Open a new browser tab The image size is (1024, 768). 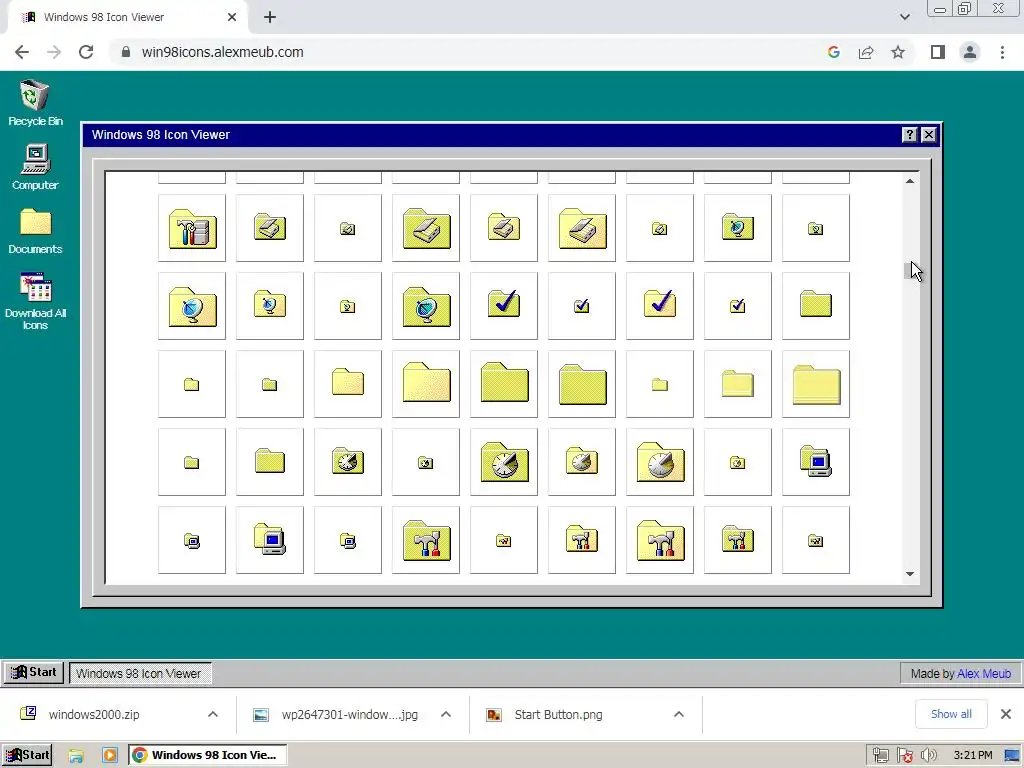(270, 17)
